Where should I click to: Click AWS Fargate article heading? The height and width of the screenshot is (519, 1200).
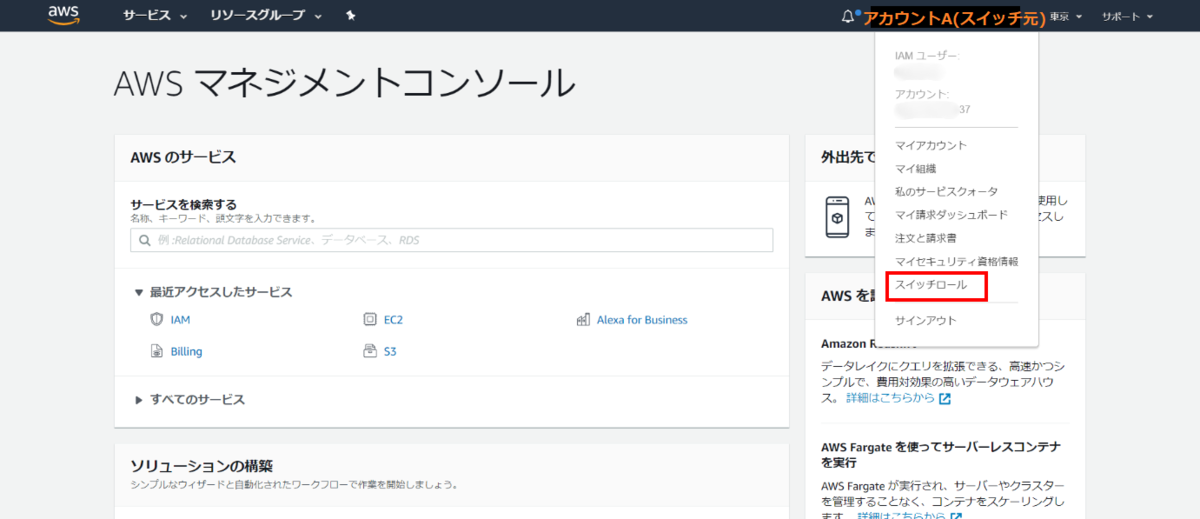pyautogui.click(x=941, y=454)
